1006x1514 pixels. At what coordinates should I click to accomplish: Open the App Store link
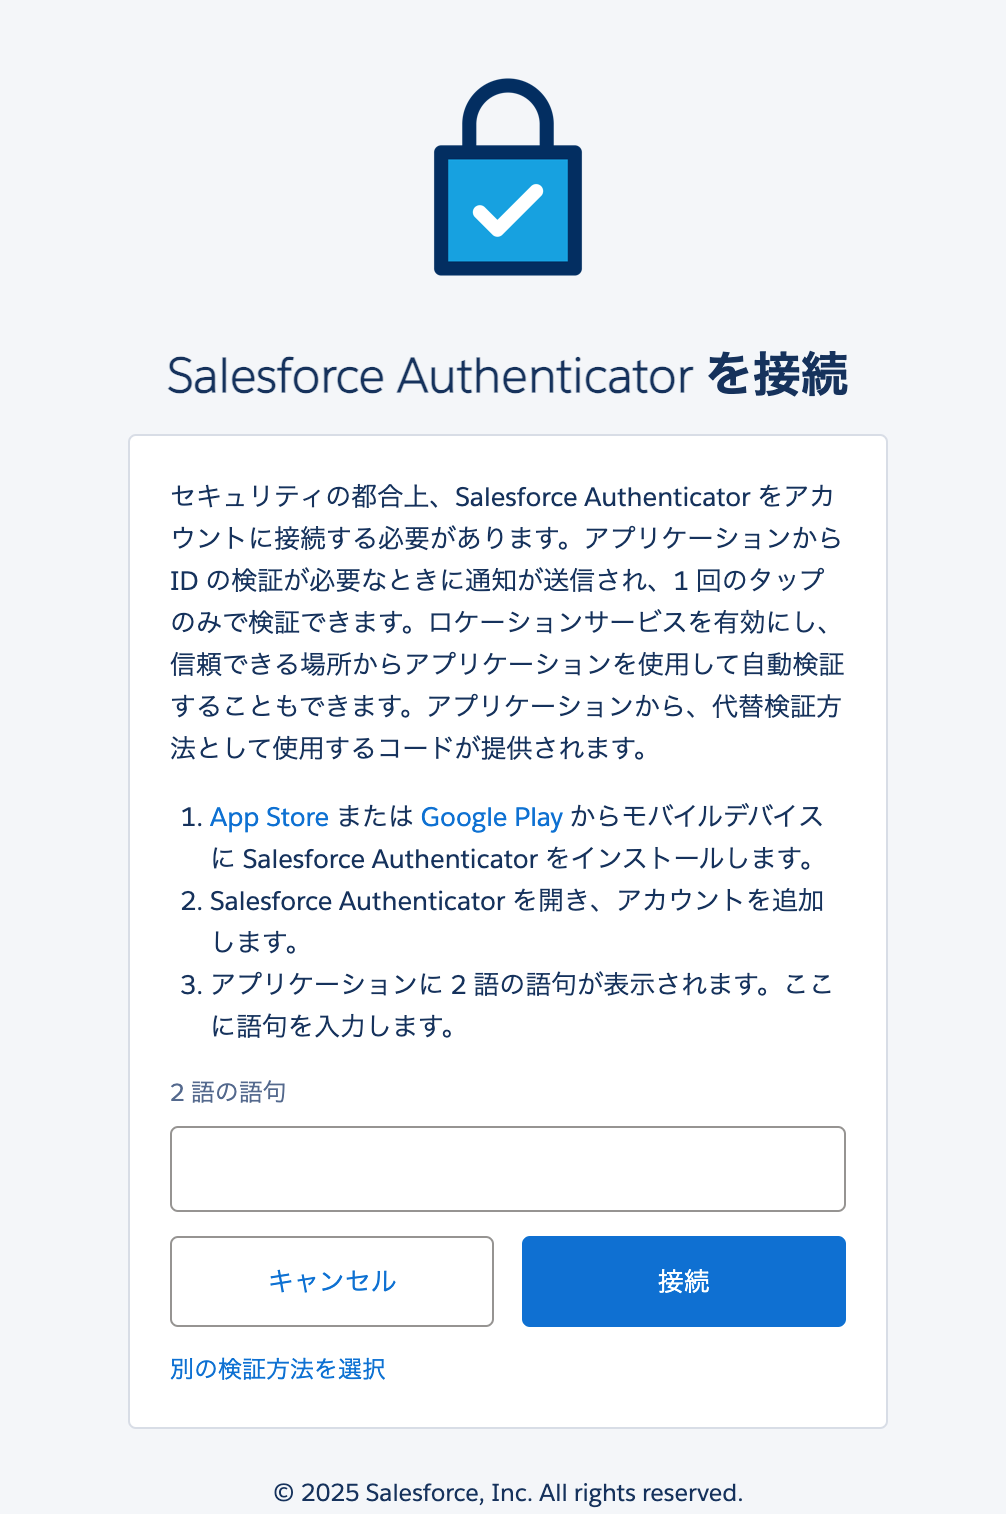click(268, 817)
